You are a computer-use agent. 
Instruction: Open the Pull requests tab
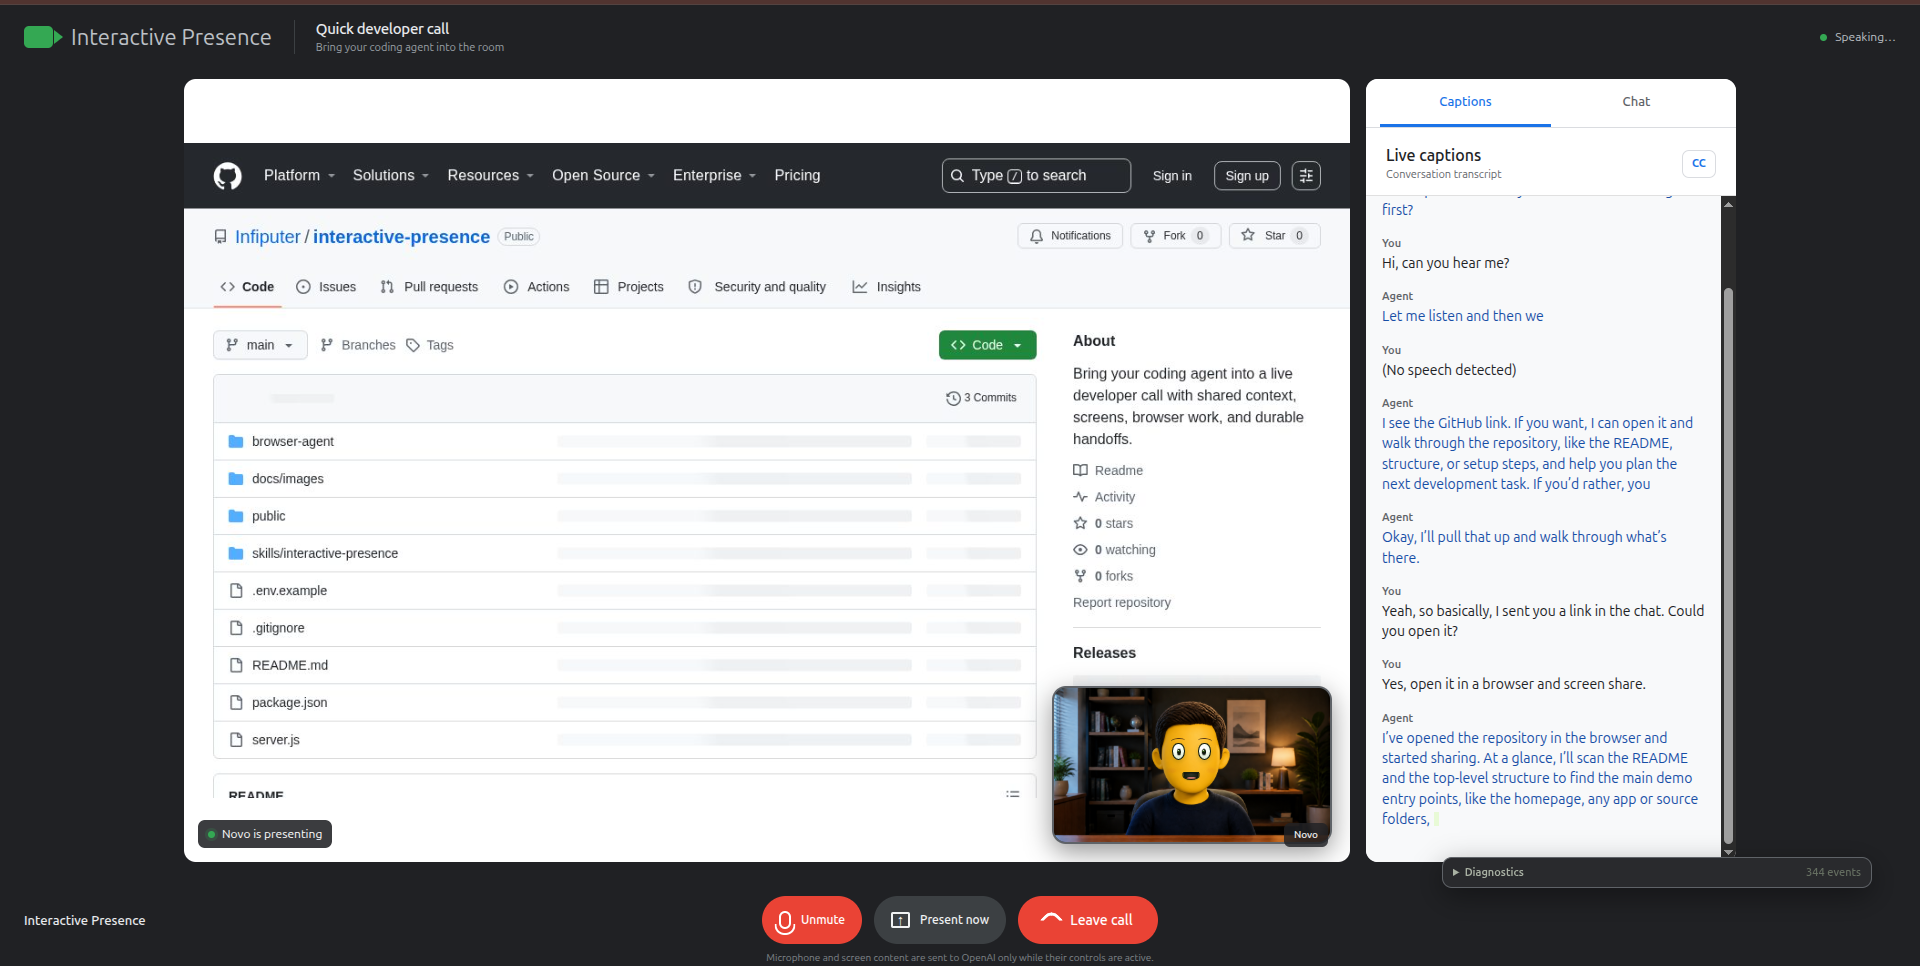click(430, 287)
